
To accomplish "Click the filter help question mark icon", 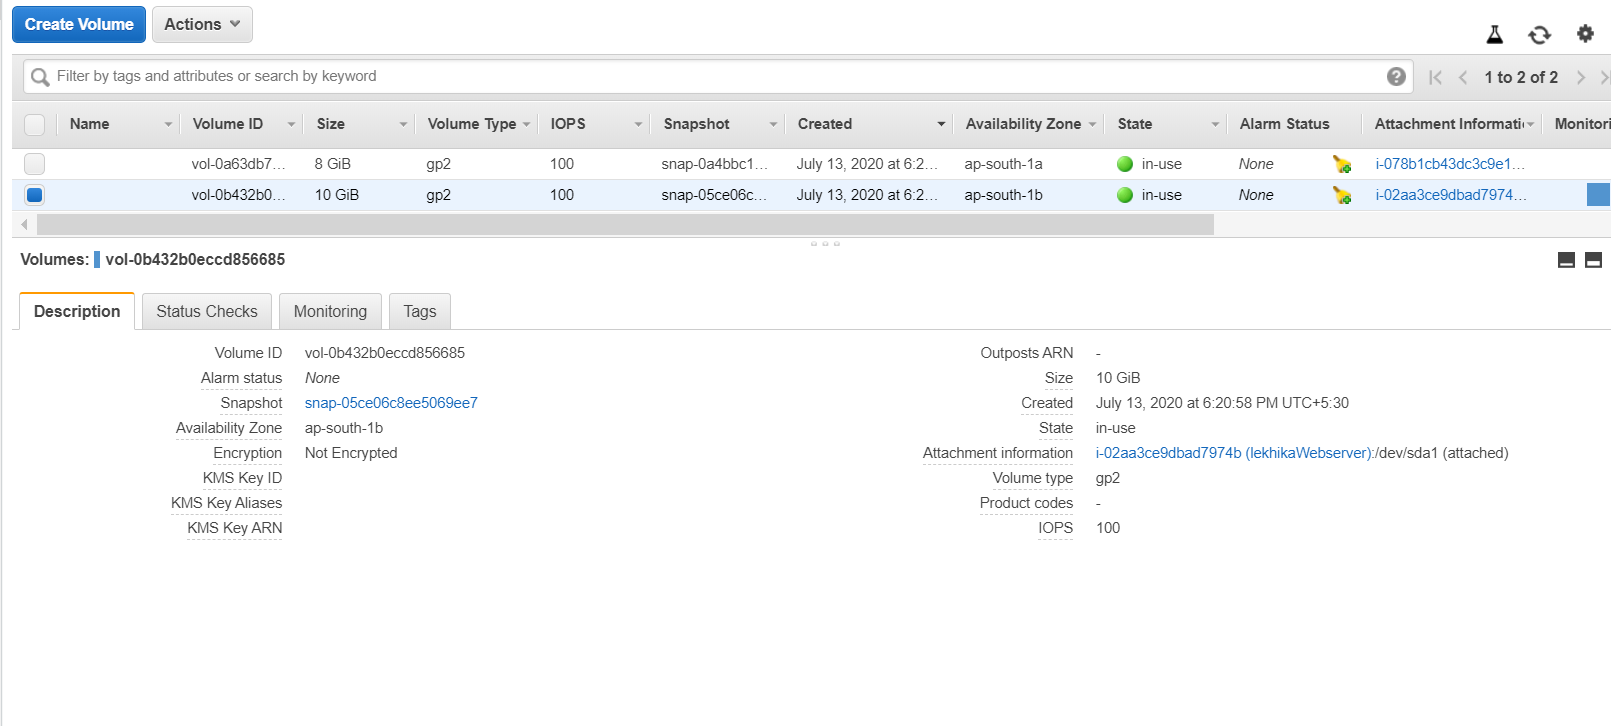I will click(1396, 77).
